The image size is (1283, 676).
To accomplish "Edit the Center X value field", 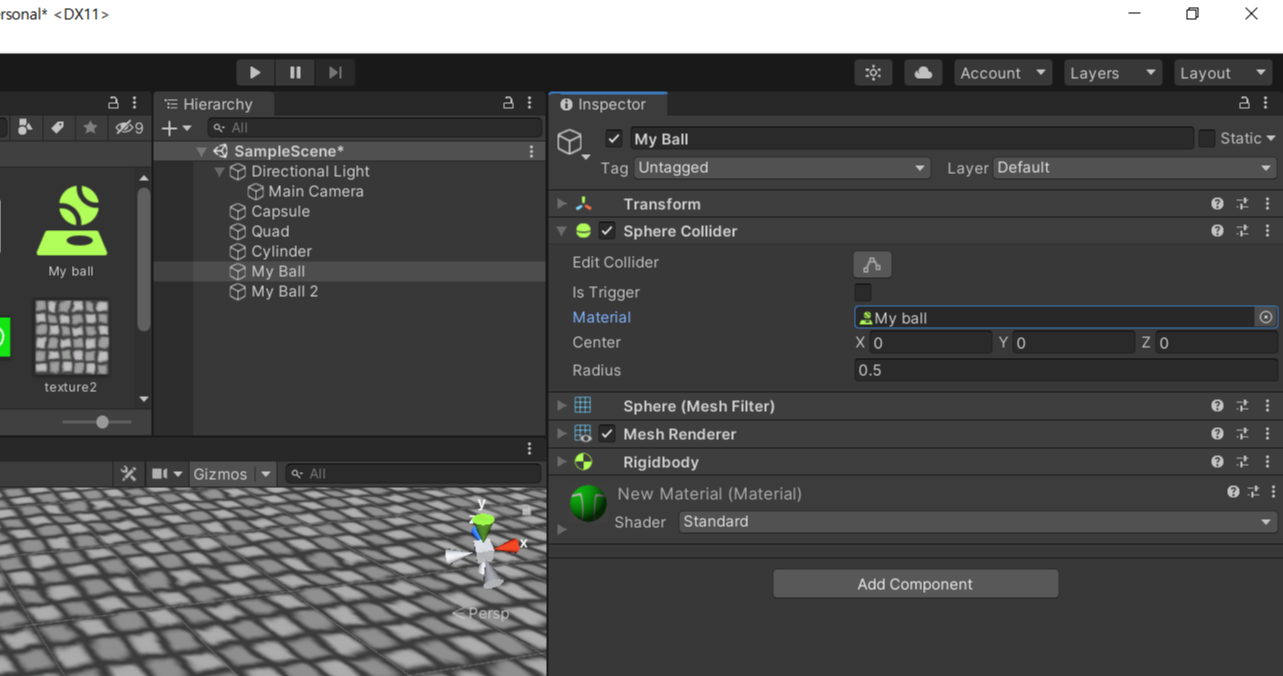I will (930, 343).
